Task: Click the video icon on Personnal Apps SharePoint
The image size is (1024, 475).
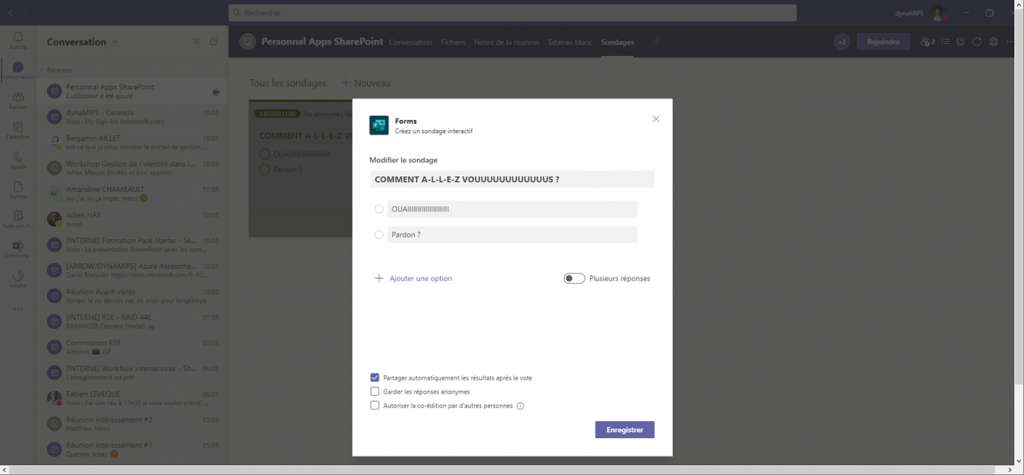Action: click(216, 92)
